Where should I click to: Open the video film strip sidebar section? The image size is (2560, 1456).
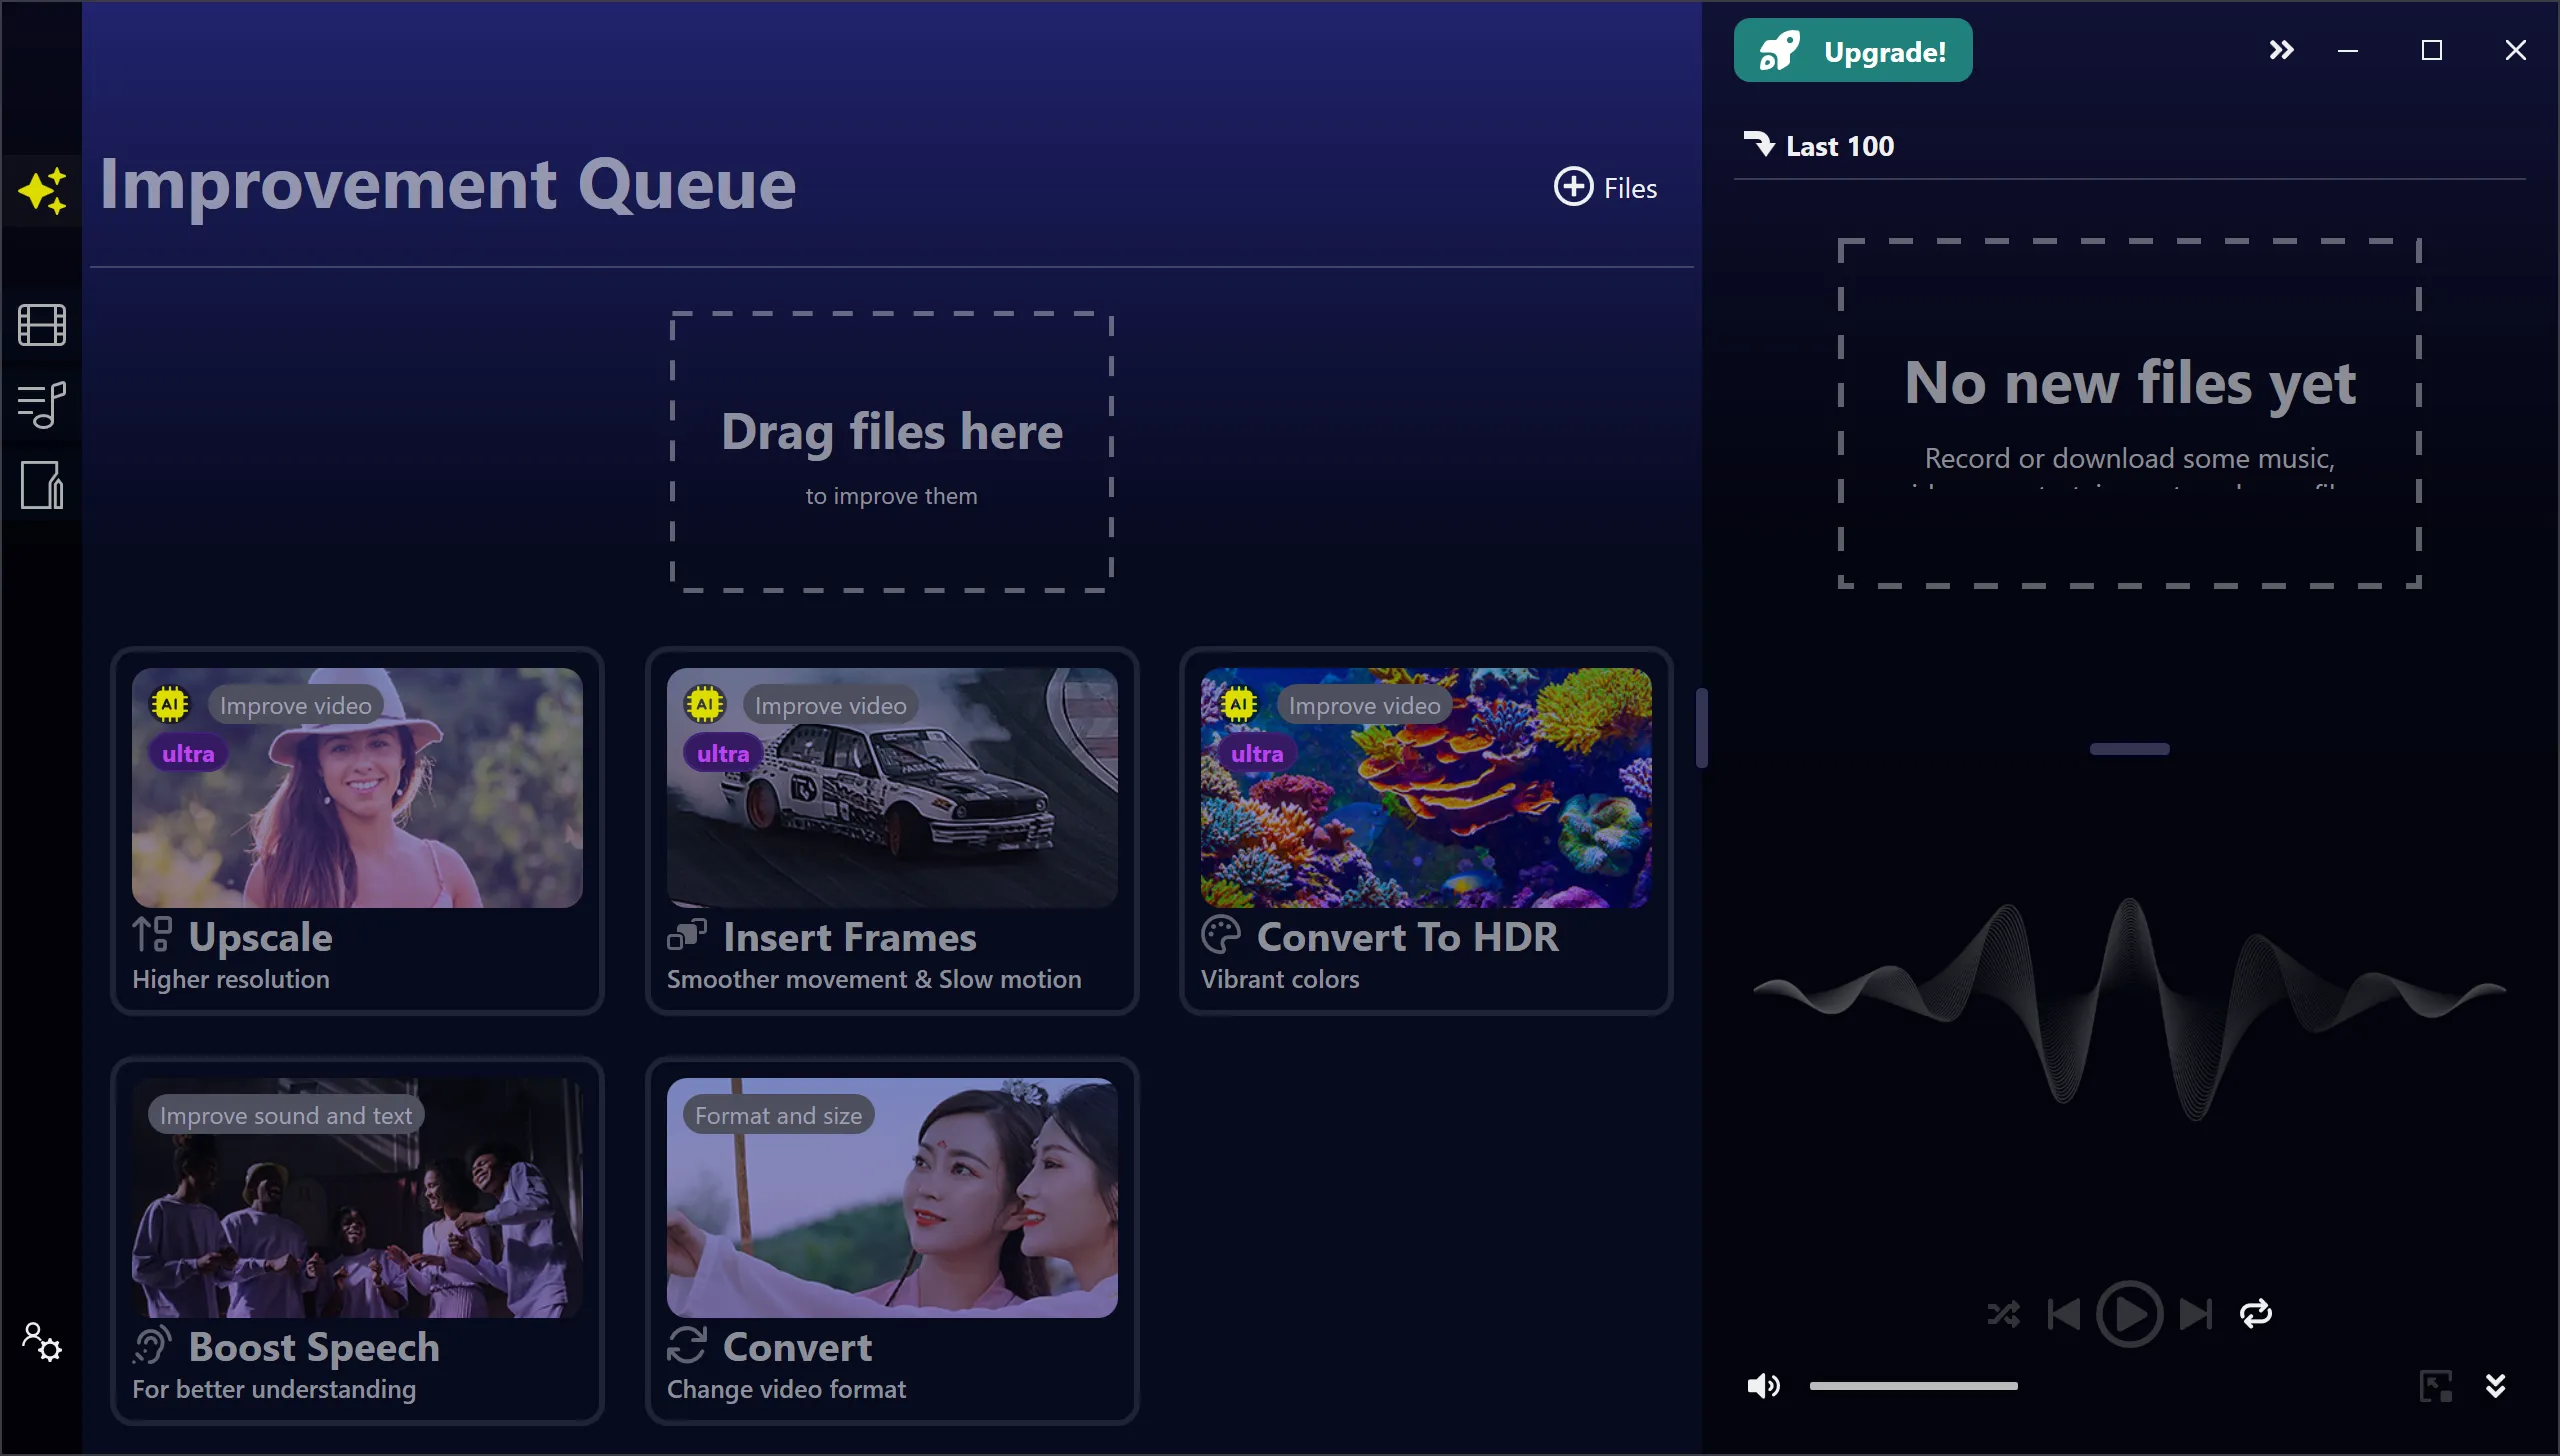(x=42, y=325)
